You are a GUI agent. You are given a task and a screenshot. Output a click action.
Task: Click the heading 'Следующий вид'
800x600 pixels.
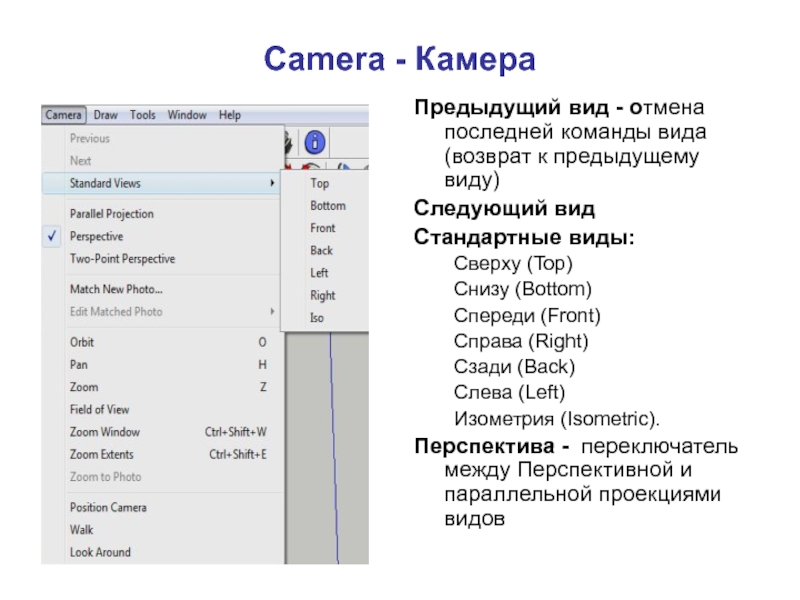[504, 209]
